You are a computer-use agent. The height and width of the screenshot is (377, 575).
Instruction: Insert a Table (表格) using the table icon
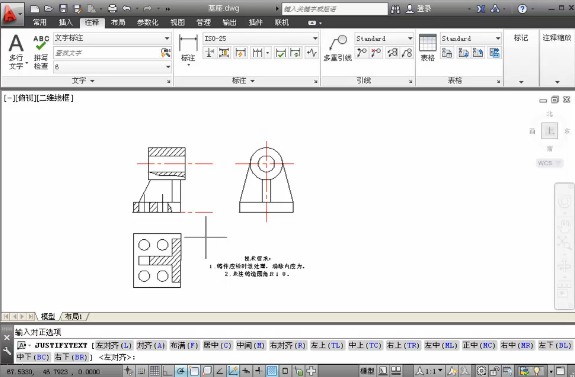428,48
